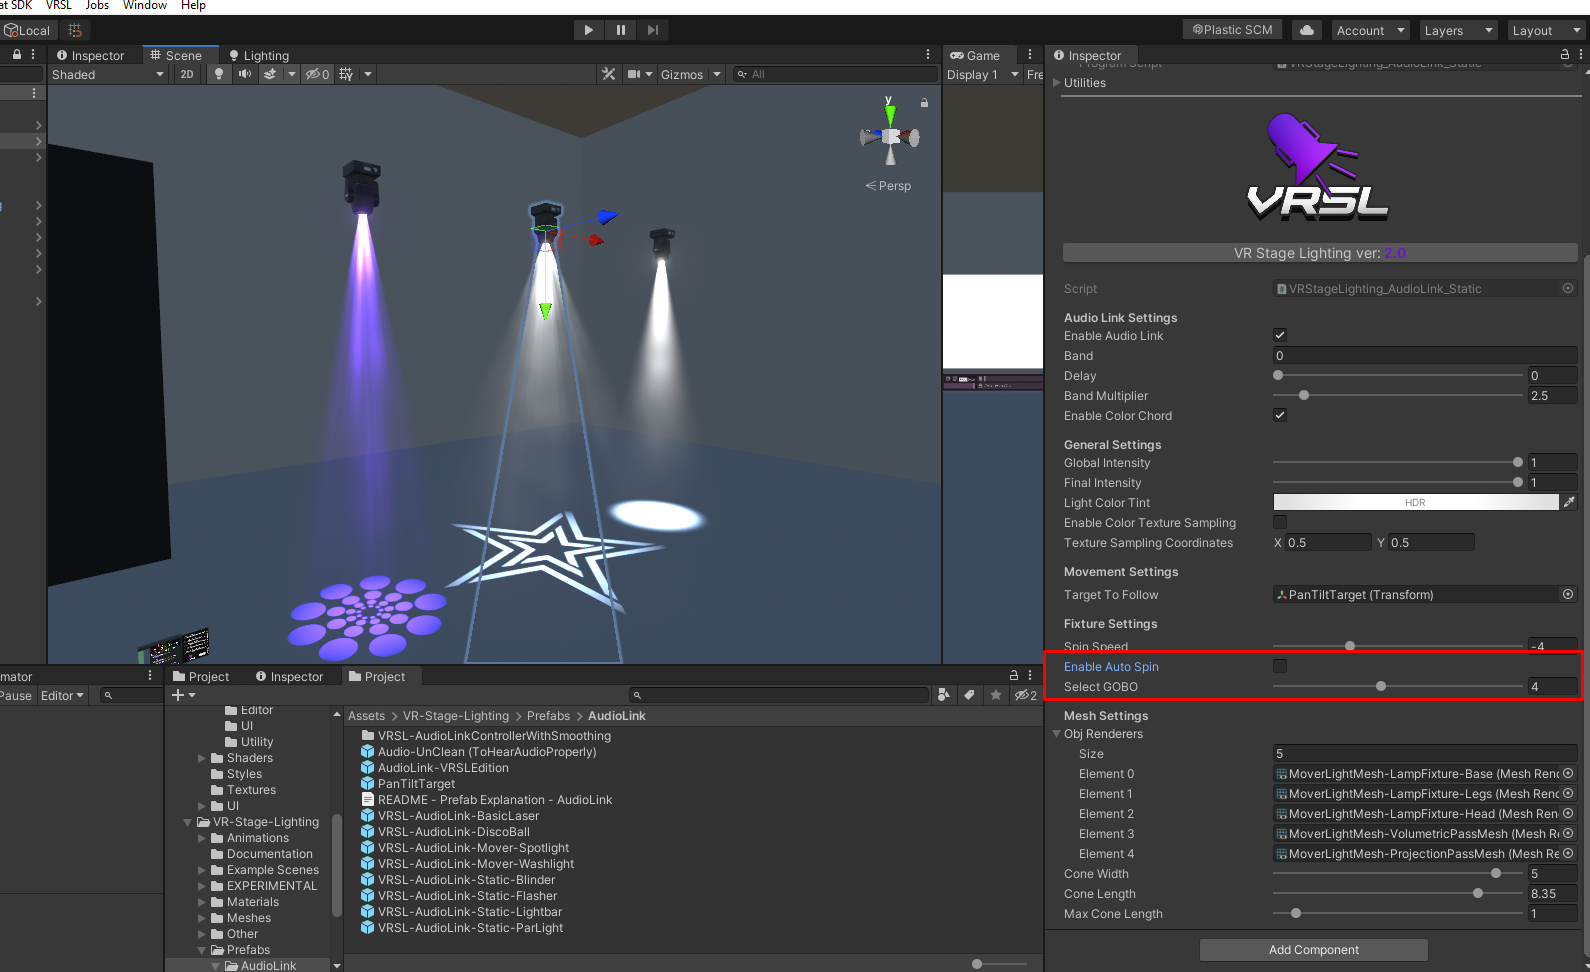The image size is (1590, 972).
Task: Open scene camera settings icon
Action: pyautogui.click(x=634, y=74)
